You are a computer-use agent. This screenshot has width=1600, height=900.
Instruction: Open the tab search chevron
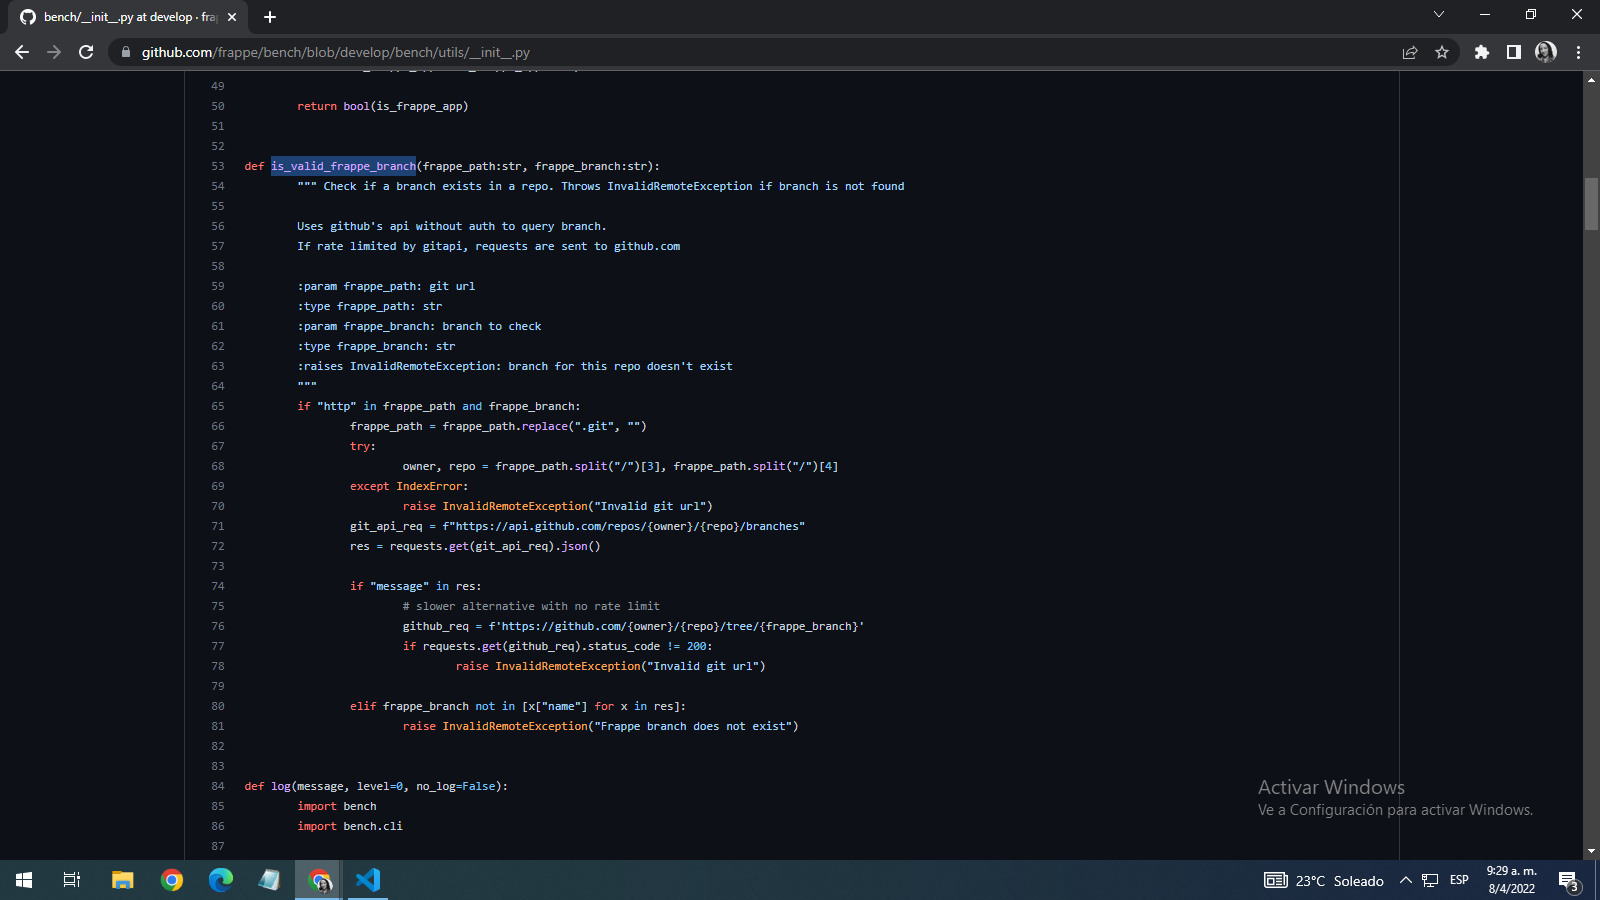pos(1438,16)
